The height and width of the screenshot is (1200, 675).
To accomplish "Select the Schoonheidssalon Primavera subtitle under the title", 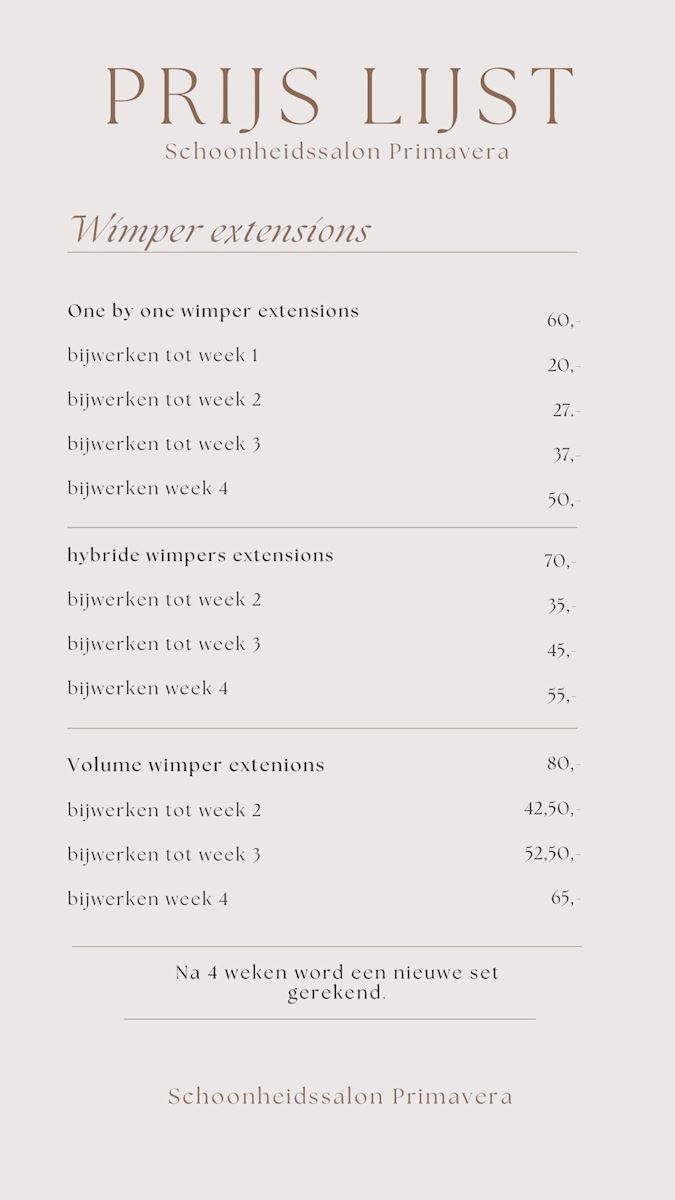I will [337, 152].
